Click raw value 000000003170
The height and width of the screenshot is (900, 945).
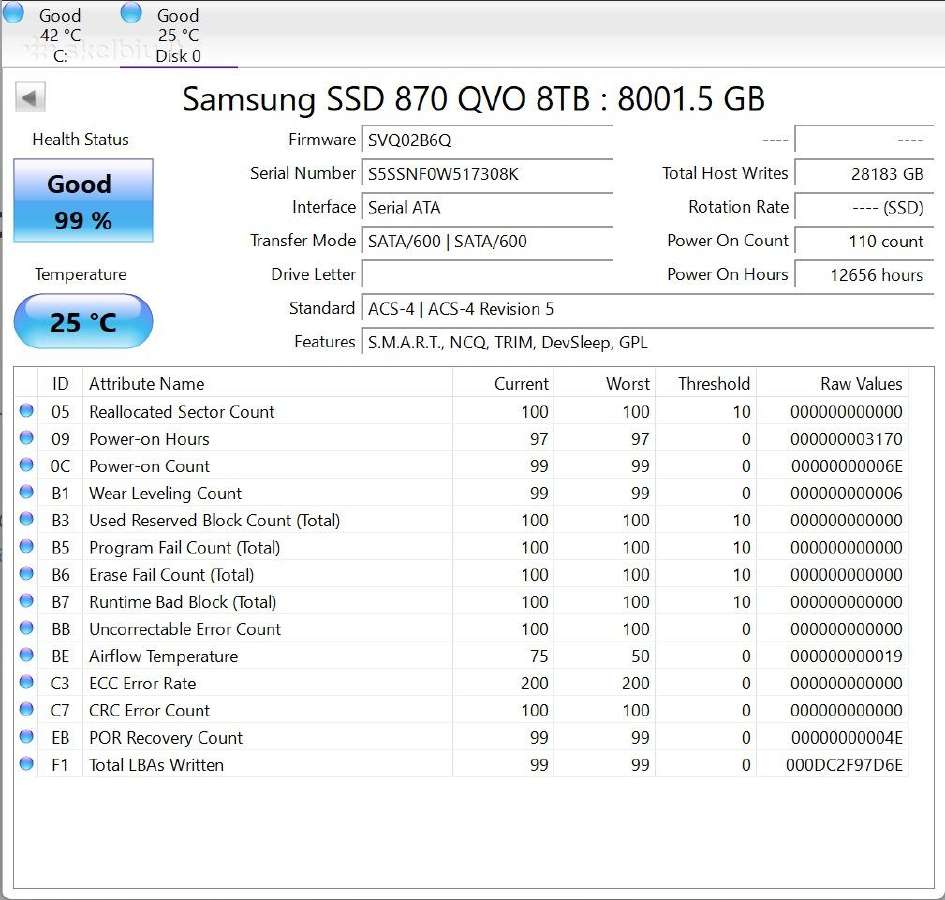[846, 439]
